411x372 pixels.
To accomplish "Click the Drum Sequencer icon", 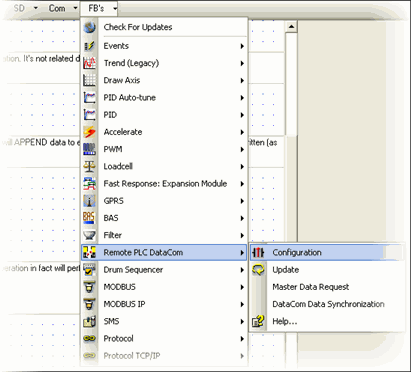I will click(89, 270).
